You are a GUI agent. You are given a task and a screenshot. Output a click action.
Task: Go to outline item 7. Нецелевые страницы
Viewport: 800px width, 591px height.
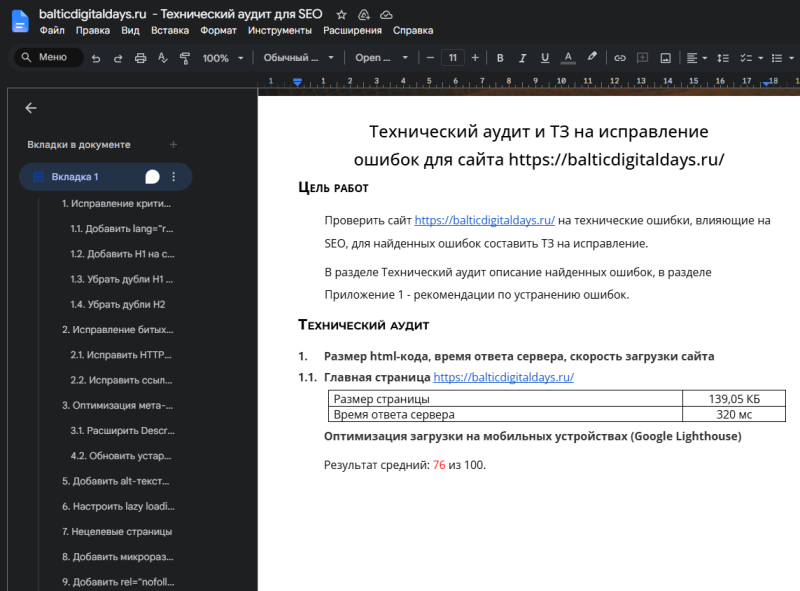click(x=117, y=531)
